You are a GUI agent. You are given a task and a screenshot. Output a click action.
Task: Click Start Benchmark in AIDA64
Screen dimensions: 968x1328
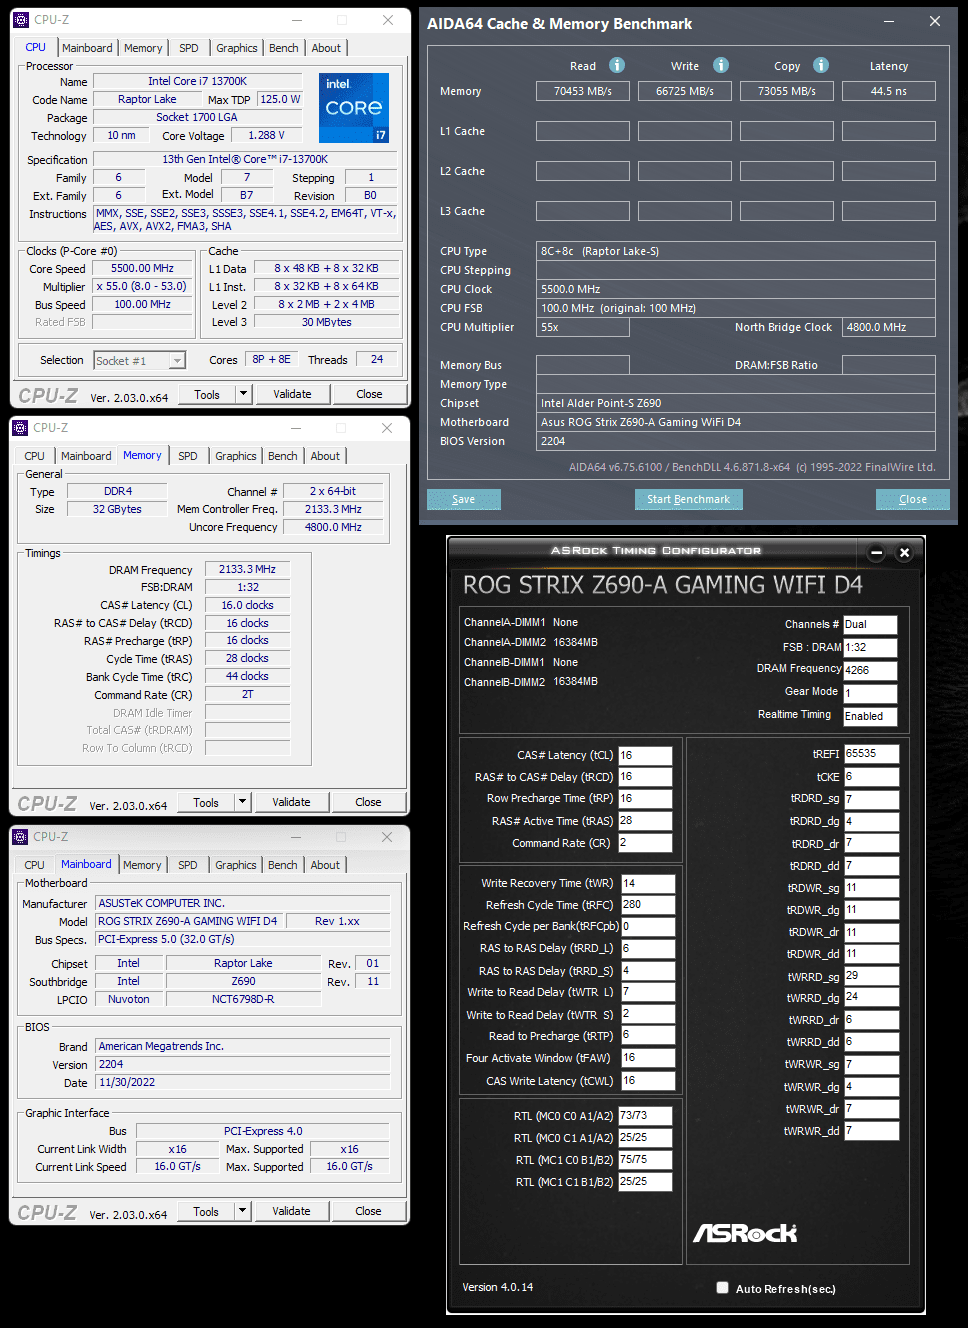(688, 499)
